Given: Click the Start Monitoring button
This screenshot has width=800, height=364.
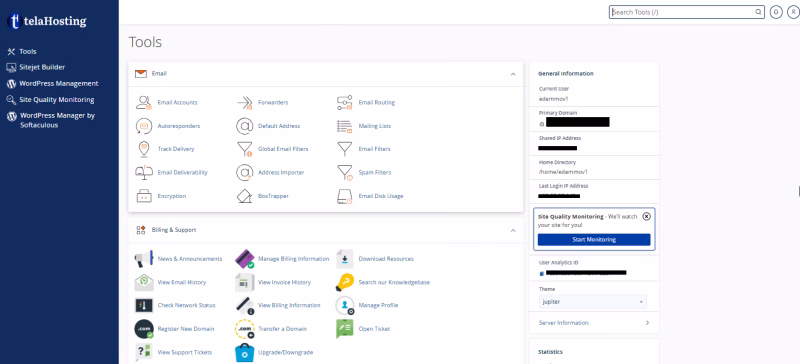Looking at the screenshot, I should [x=594, y=239].
